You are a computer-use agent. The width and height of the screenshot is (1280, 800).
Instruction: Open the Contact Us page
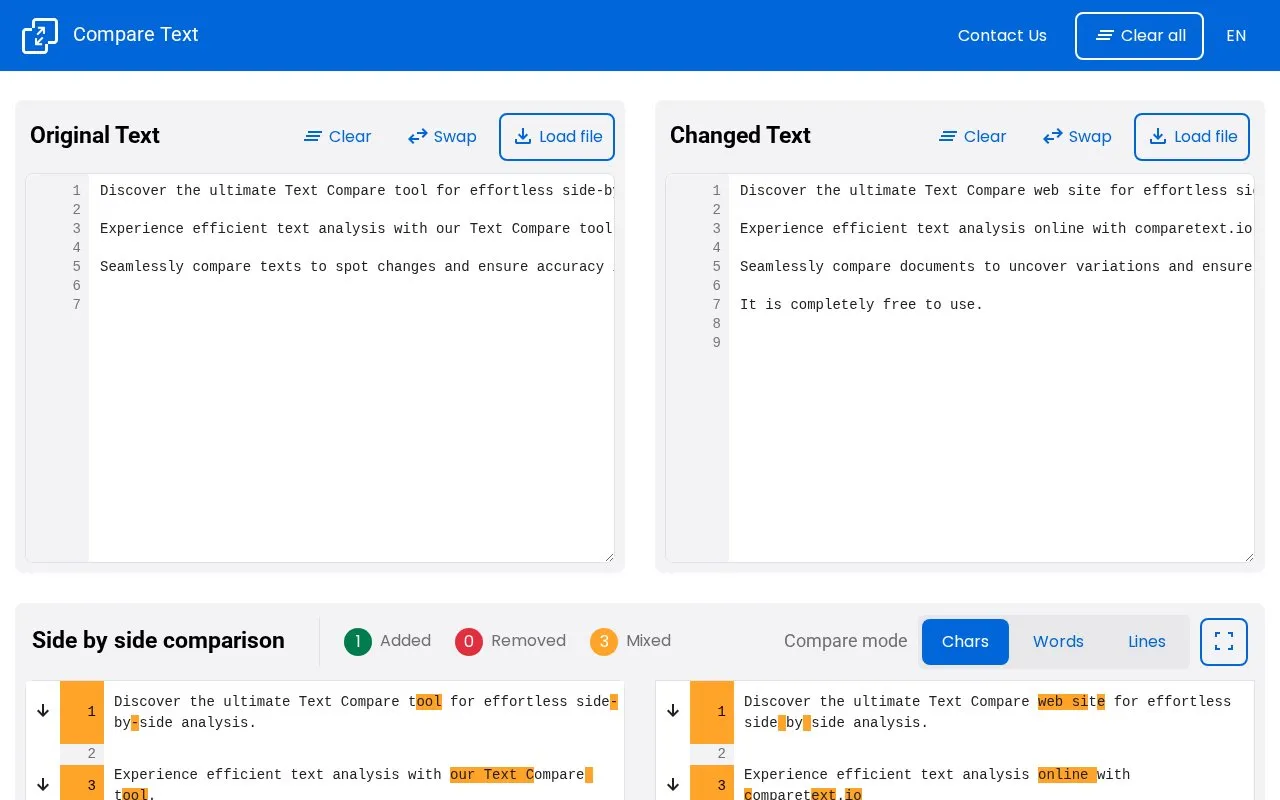click(1002, 36)
